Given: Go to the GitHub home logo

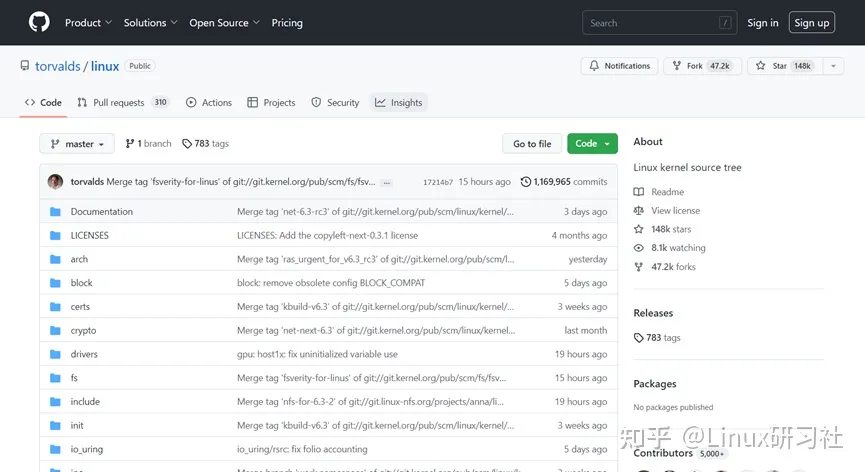Looking at the screenshot, I should pyautogui.click(x=39, y=23).
